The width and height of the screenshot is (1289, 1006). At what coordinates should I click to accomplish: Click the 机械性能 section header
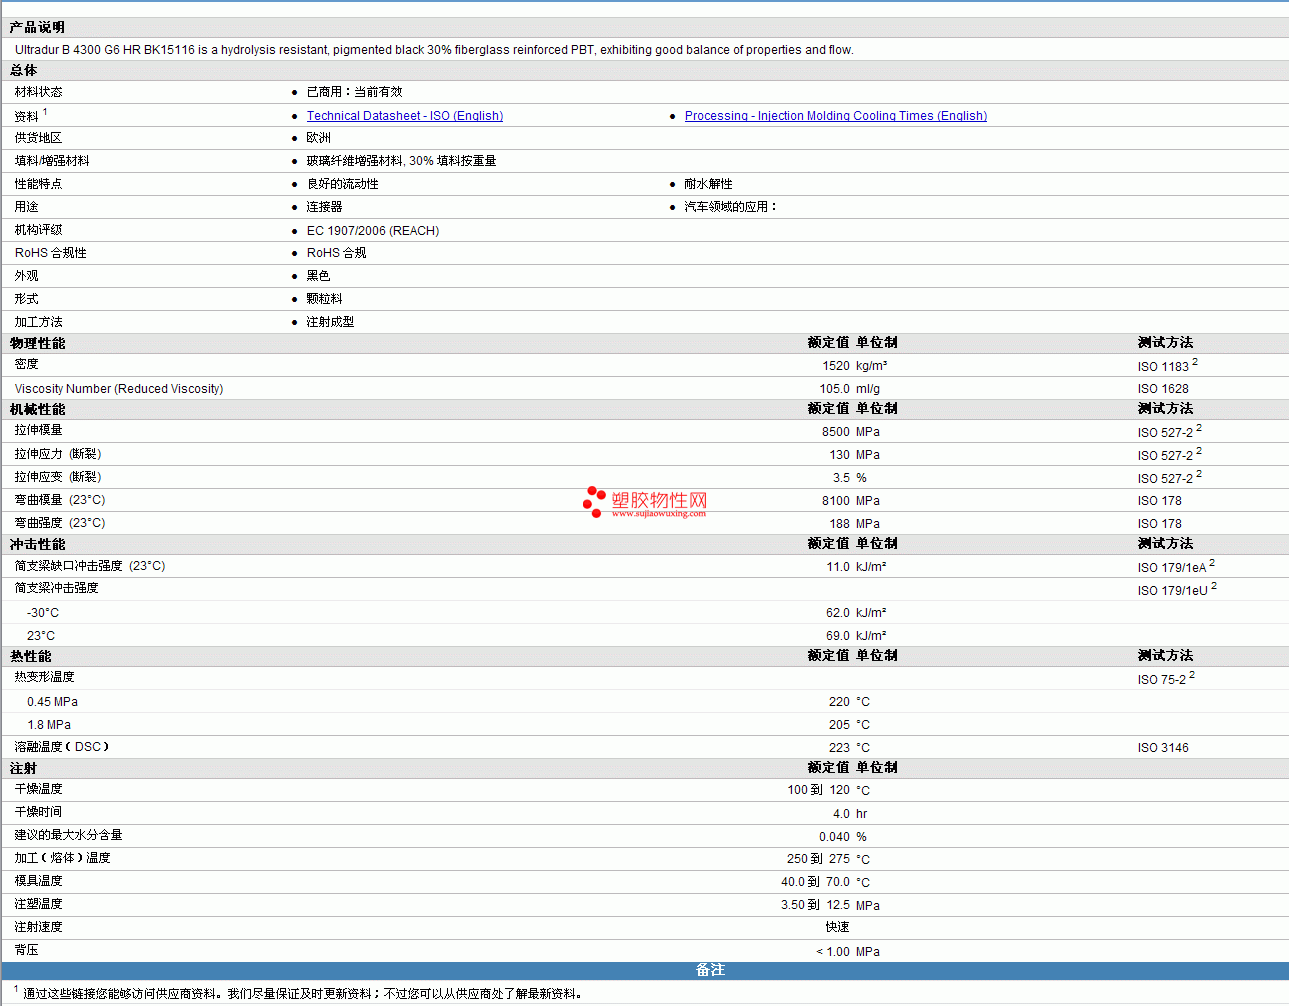click(x=38, y=409)
